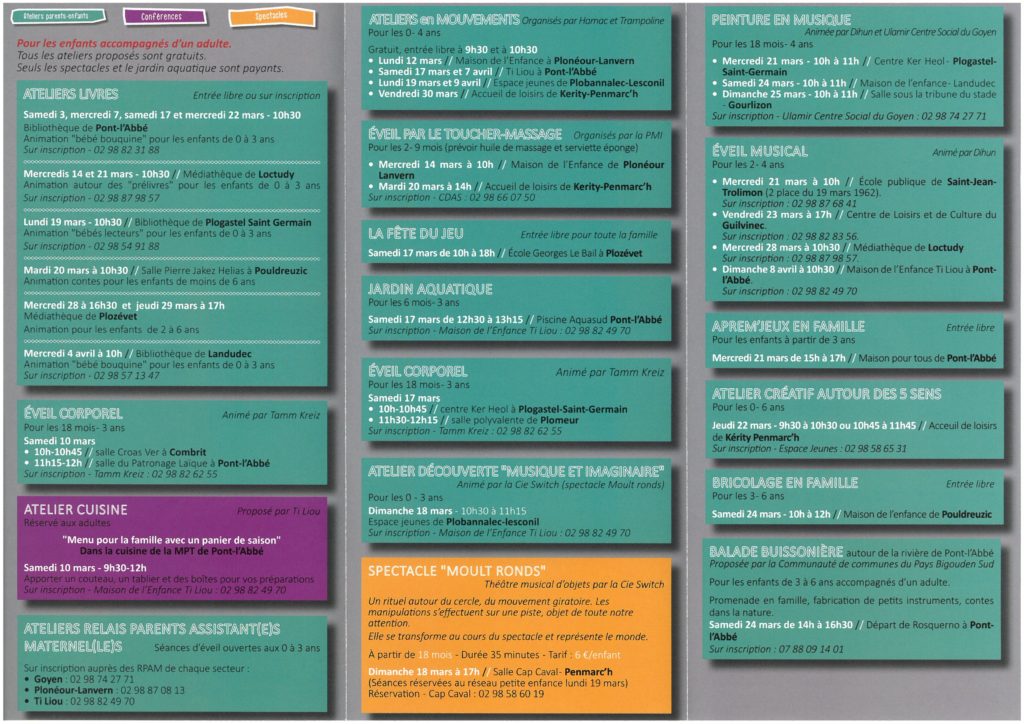Click the "APREM'JEUX EN FAMILLE" heading
Screen dimensions: 1024x724
[x=788, y=326]
